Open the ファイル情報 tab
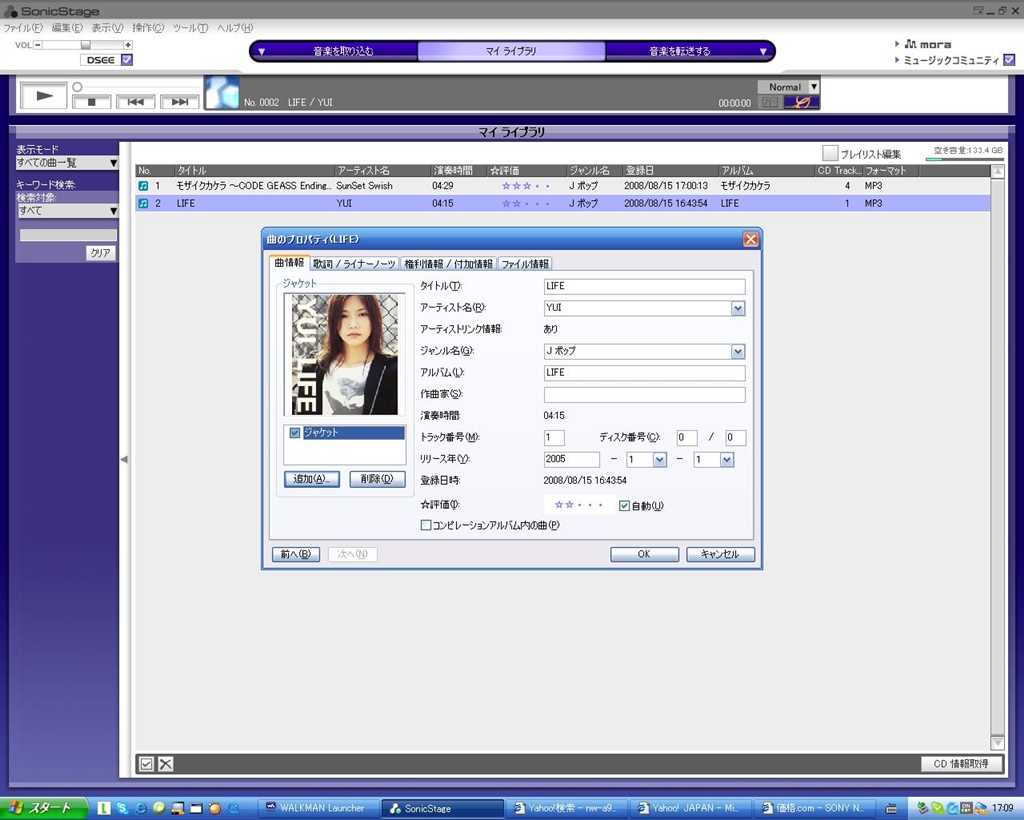The image size is (1024, 820). [x=525, y=264]
